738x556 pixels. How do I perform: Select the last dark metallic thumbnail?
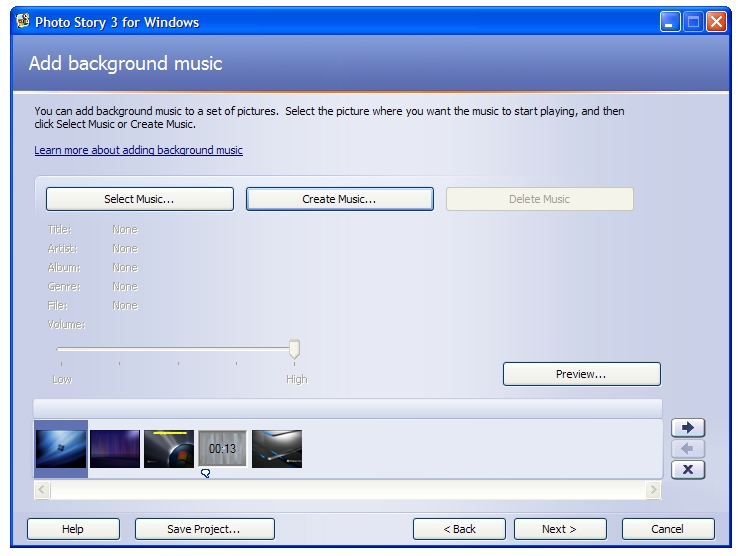[277, 449]
